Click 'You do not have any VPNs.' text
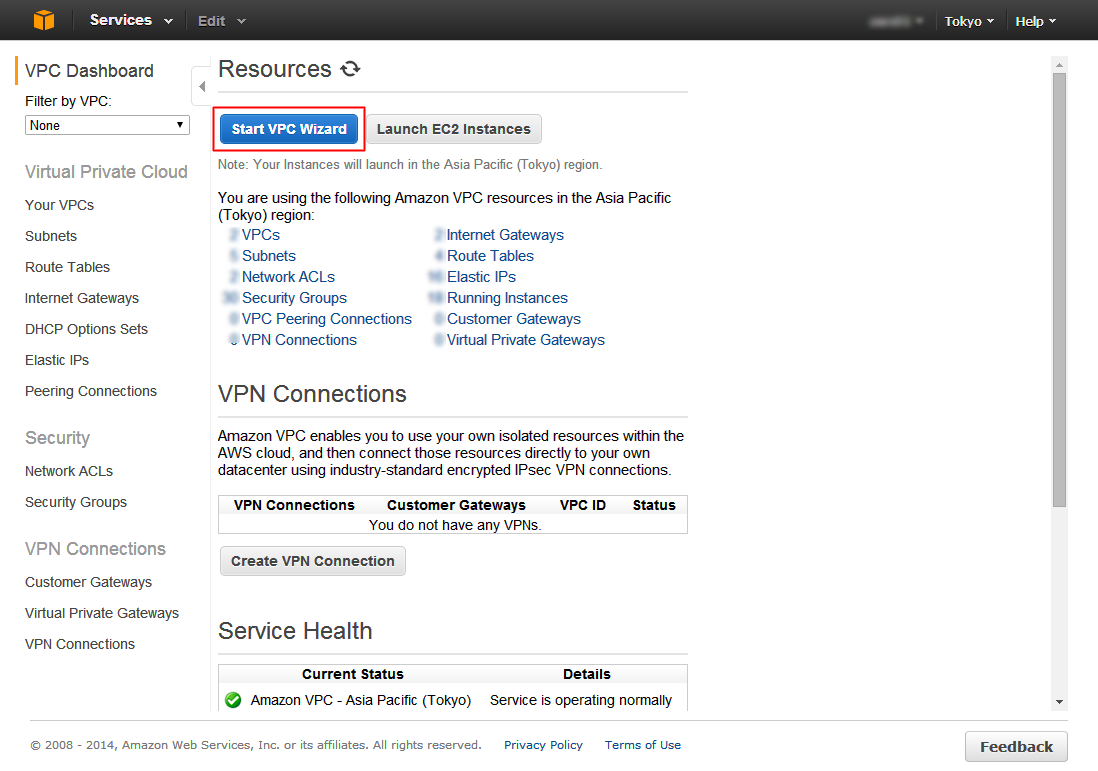Image resolution: width=1098 pixels, height=771 pixels. coord(455,525)
